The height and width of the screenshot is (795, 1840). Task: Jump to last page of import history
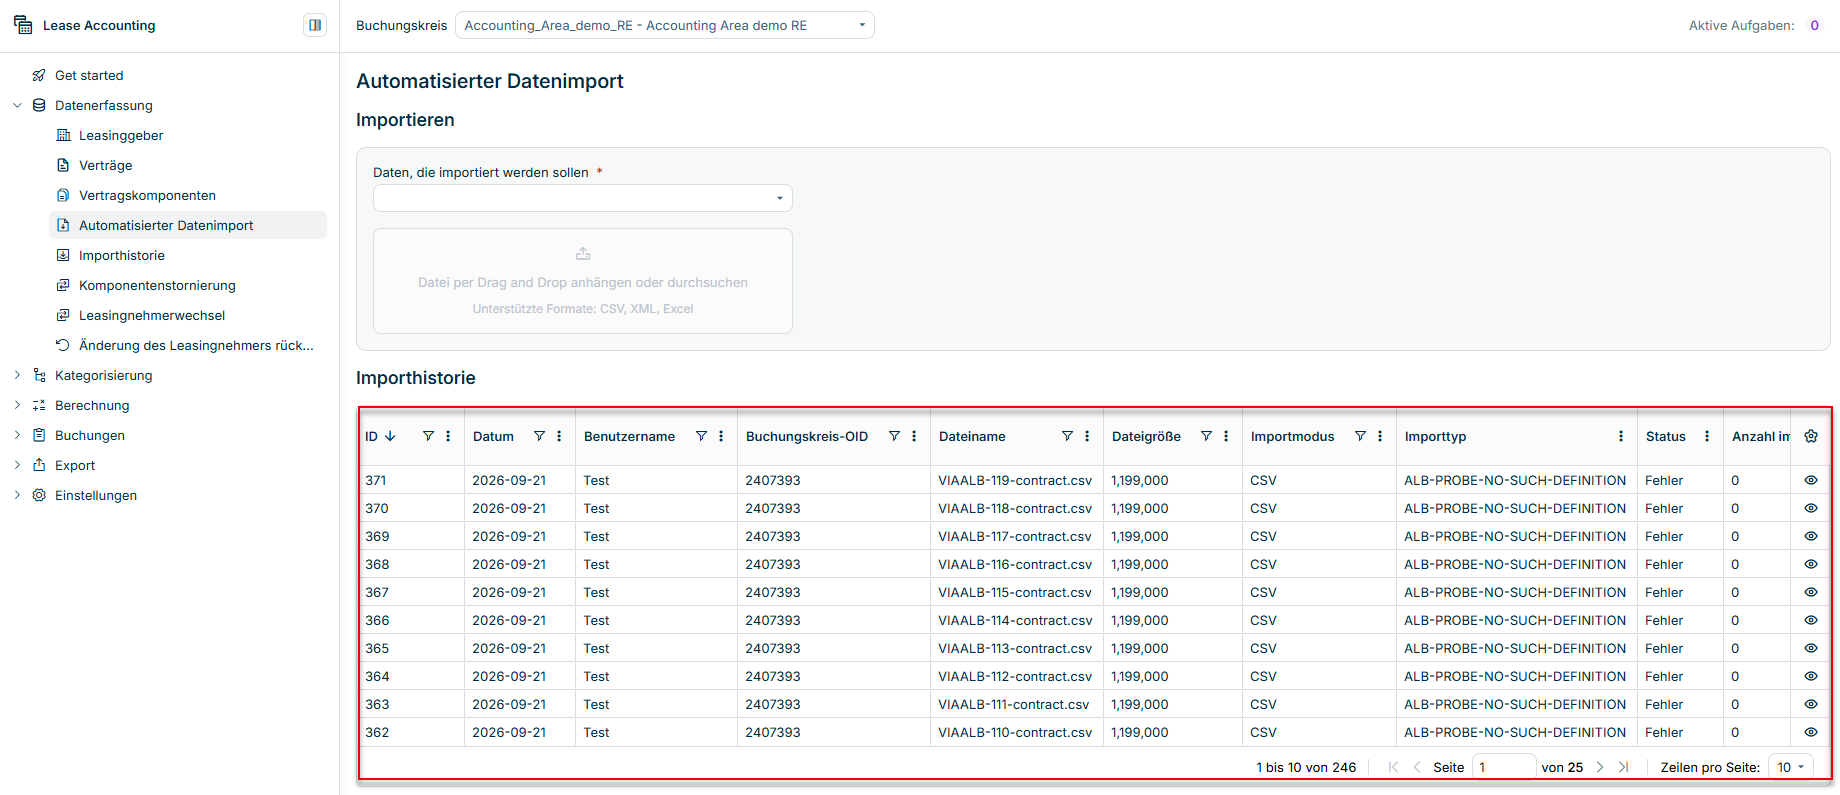click(1623, 767)
